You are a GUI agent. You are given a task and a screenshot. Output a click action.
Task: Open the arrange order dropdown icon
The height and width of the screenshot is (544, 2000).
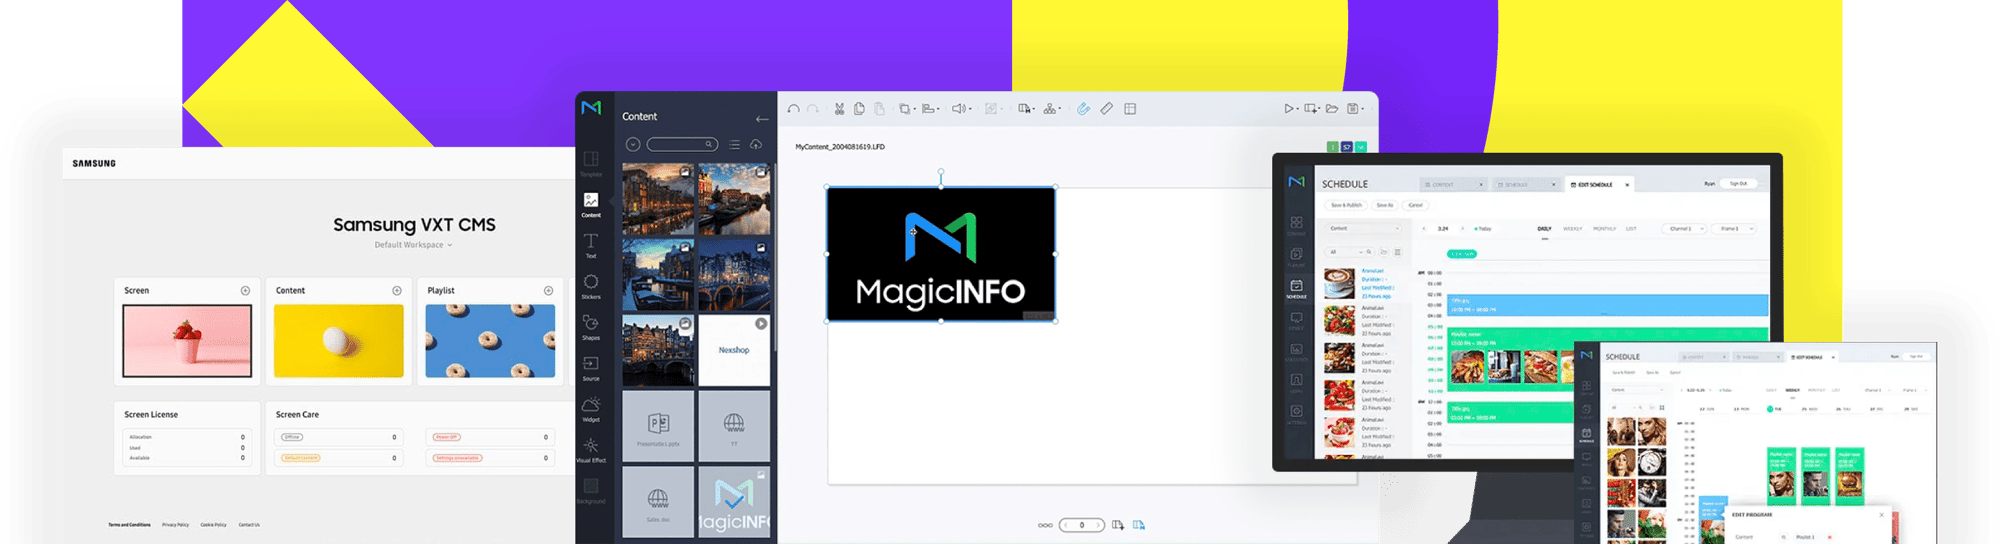pyautogui.click(x=906, y=109)
